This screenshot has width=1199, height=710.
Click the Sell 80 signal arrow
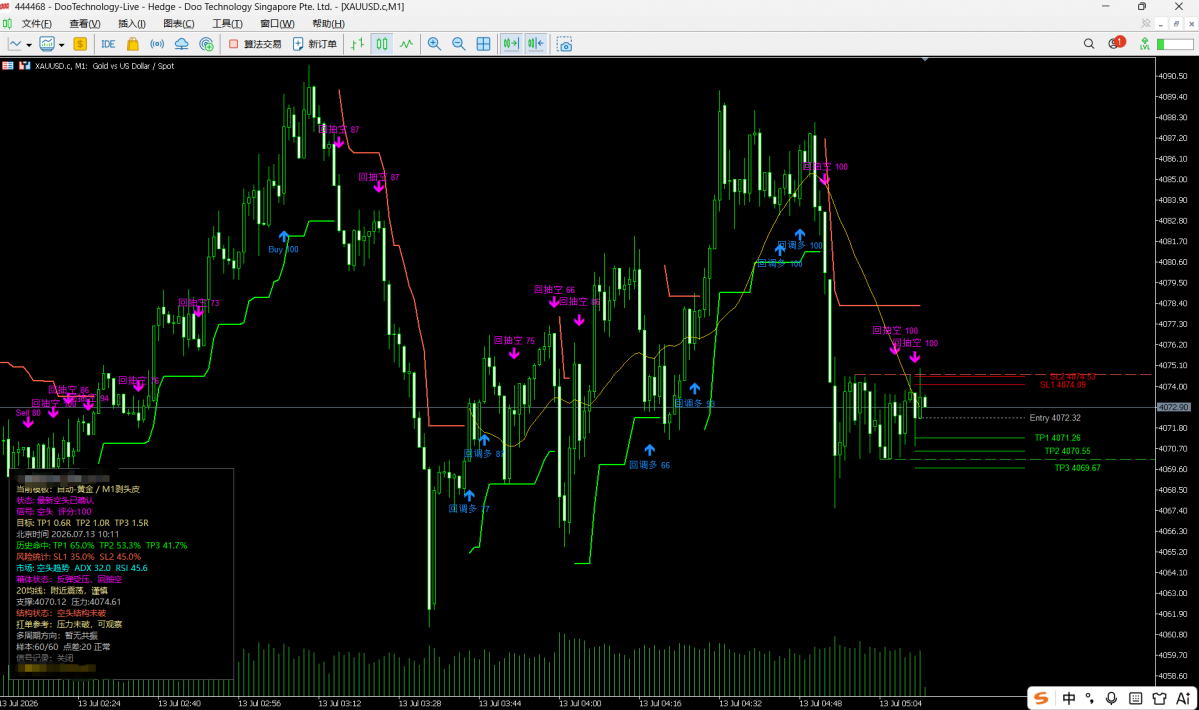28,423
